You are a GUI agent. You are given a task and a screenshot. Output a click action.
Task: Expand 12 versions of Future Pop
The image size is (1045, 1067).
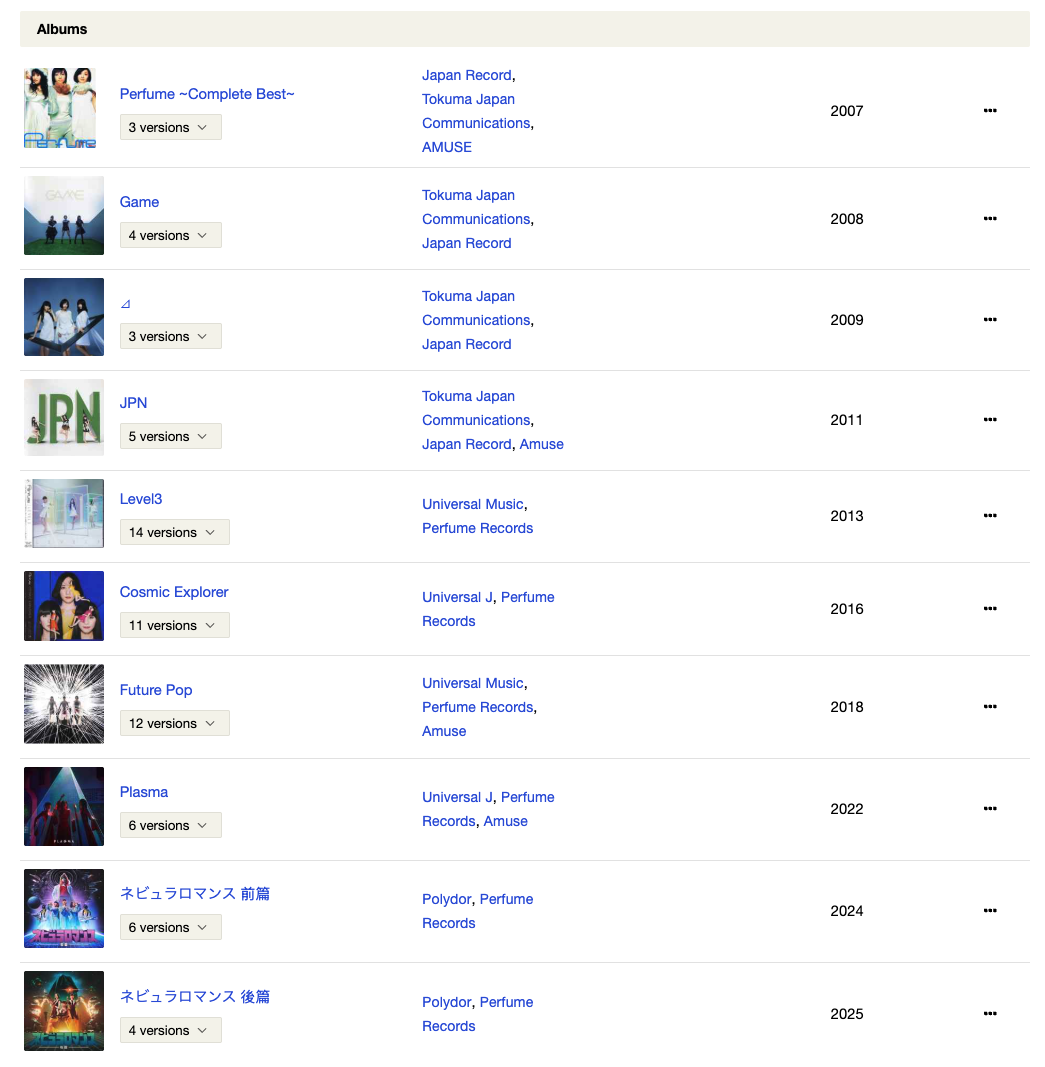pyautogui.click(x=175, y=723)
